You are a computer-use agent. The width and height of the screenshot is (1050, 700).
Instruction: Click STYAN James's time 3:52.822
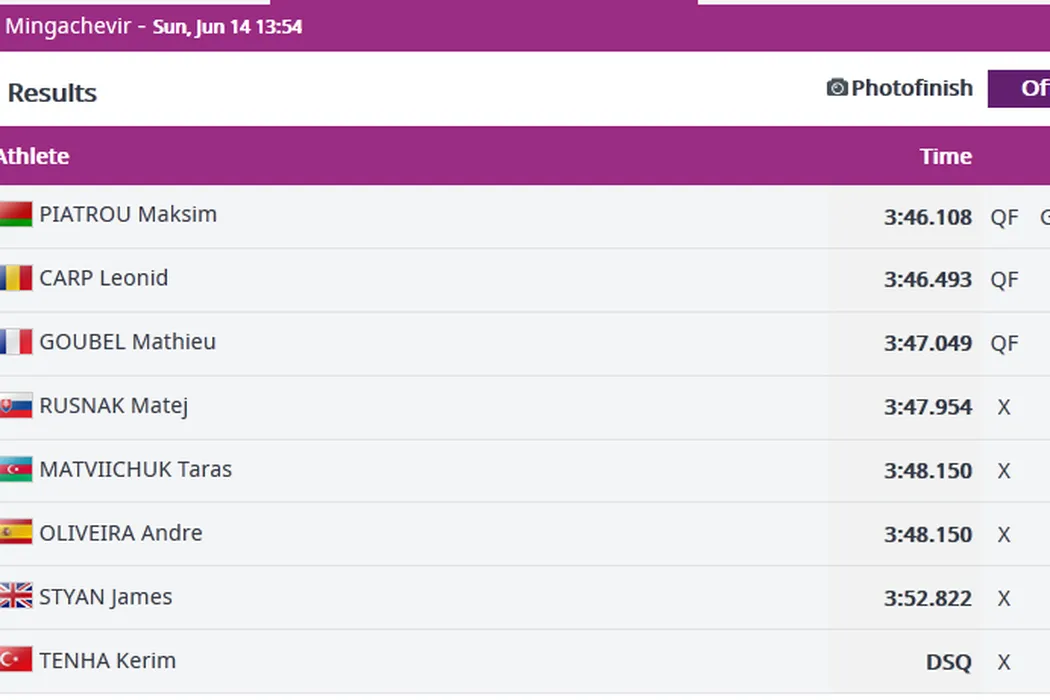click(927, 598)
